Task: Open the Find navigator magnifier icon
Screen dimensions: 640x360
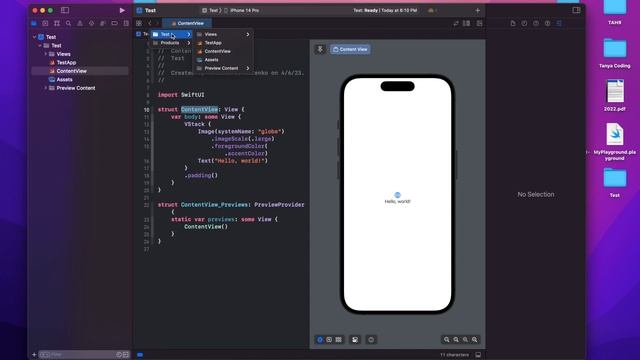Action: (68, 24)
